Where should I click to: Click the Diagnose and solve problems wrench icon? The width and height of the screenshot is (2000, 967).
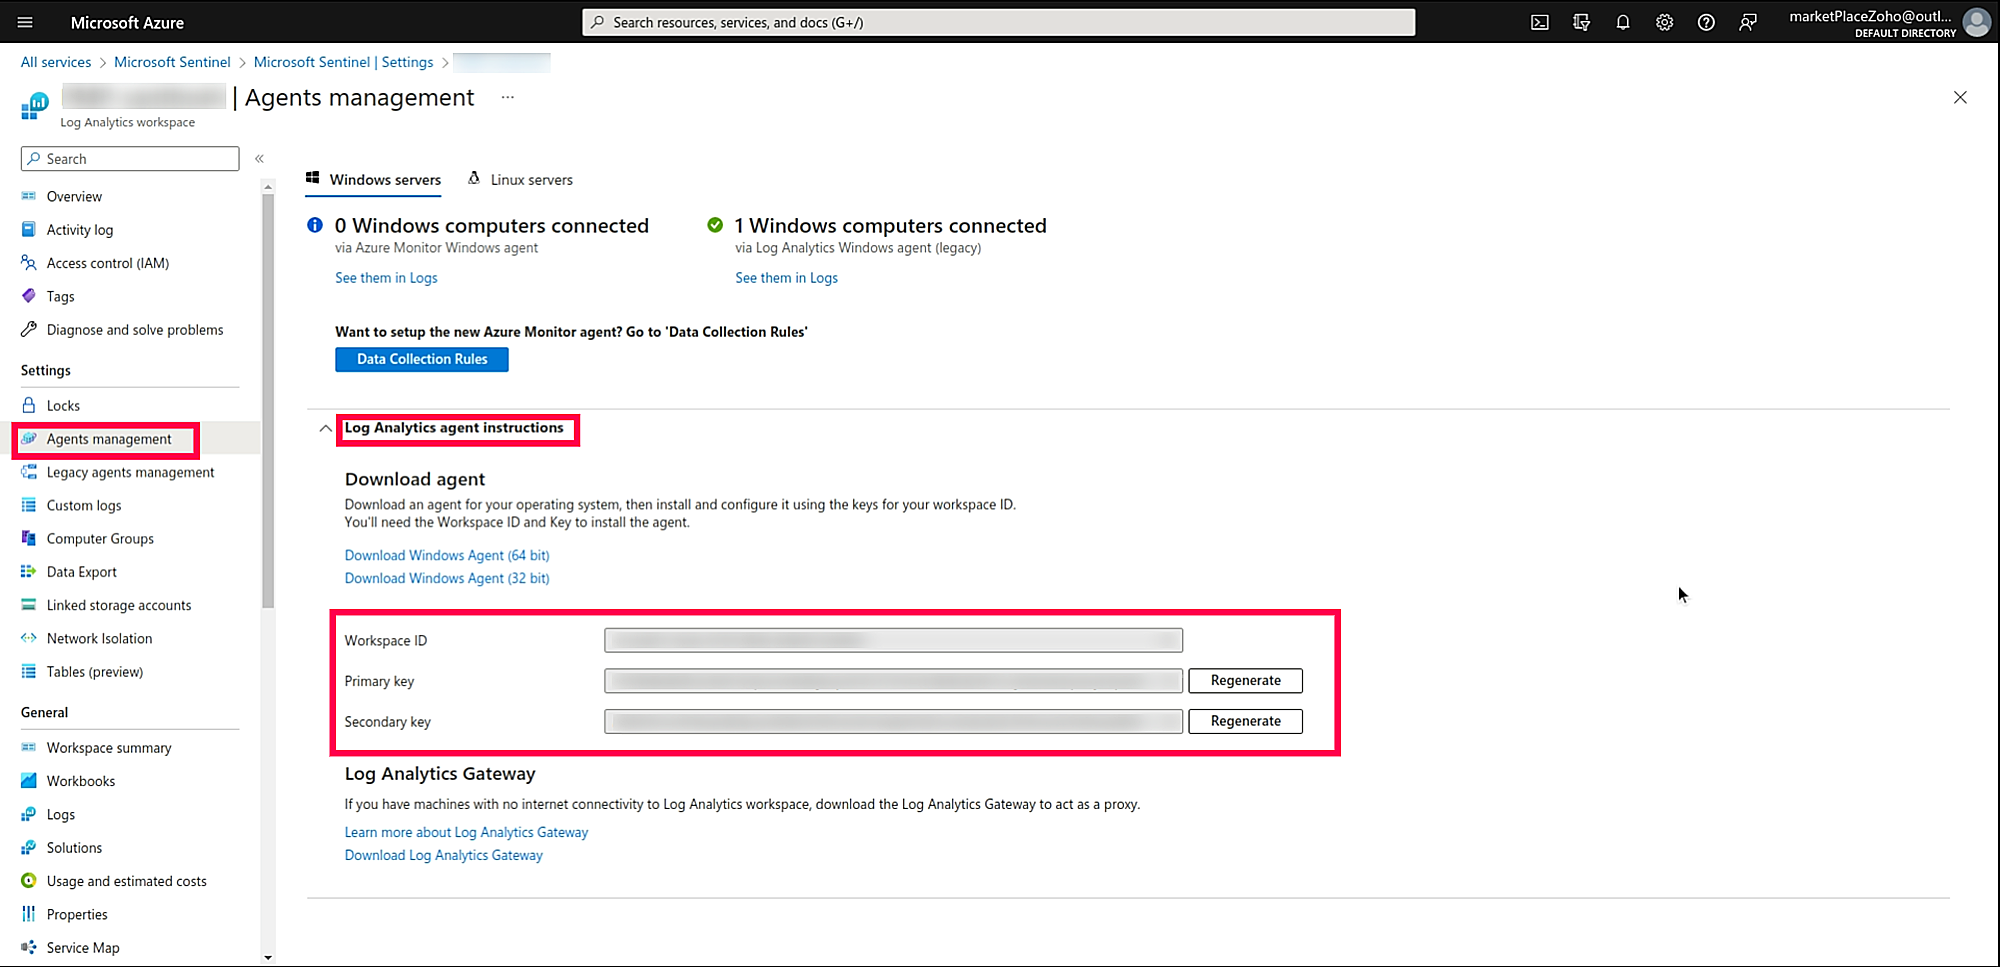point(29,329)
